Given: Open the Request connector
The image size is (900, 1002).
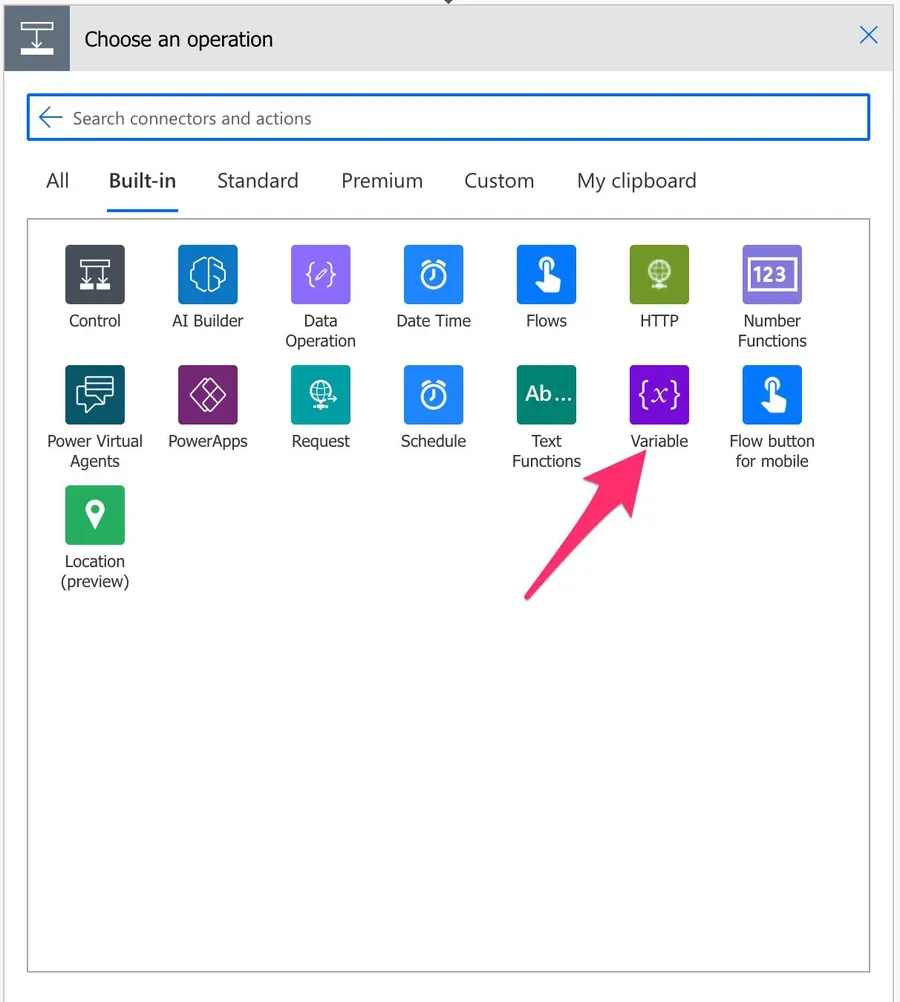Looking at the screenshot, I should point(321,395).
